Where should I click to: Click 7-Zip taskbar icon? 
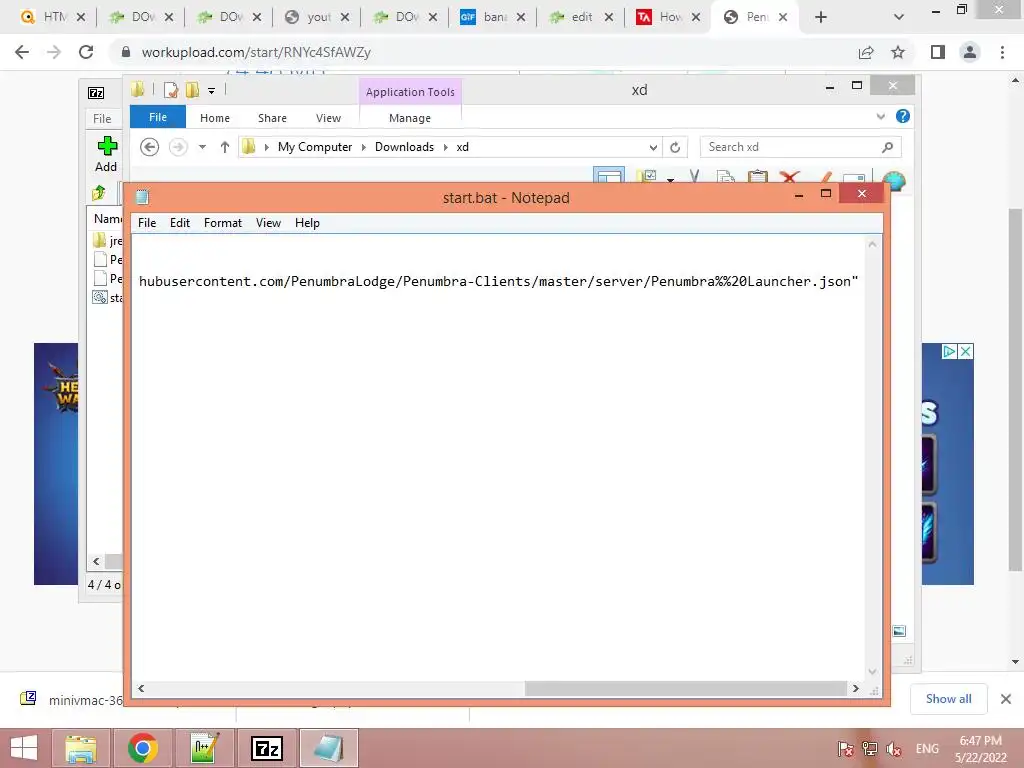(x=266, y=748)
